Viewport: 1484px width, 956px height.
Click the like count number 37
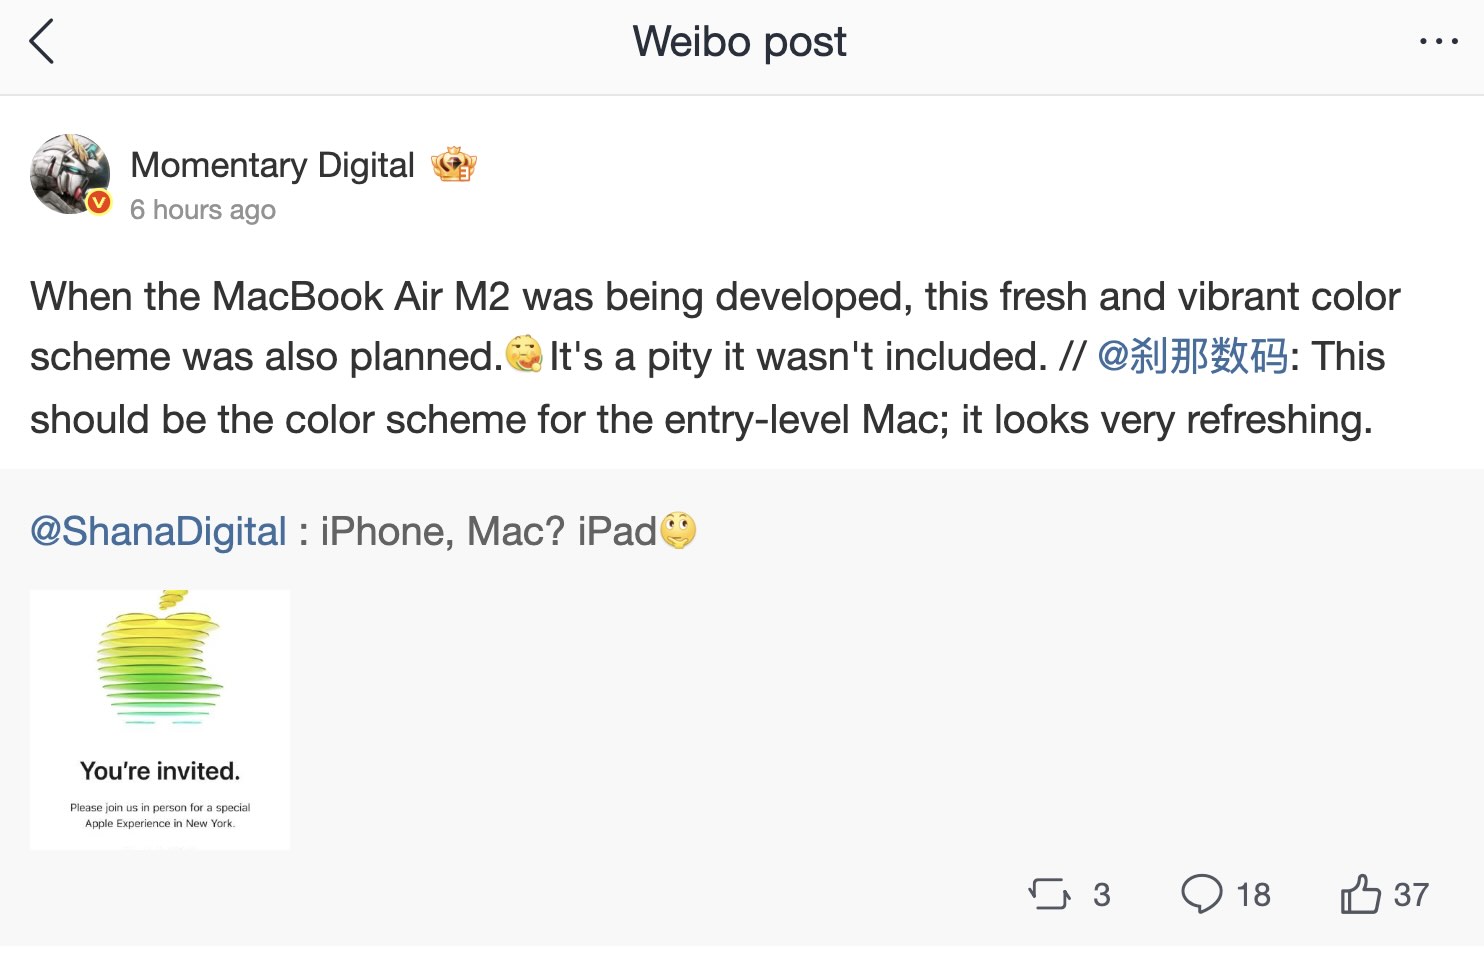1411,894
